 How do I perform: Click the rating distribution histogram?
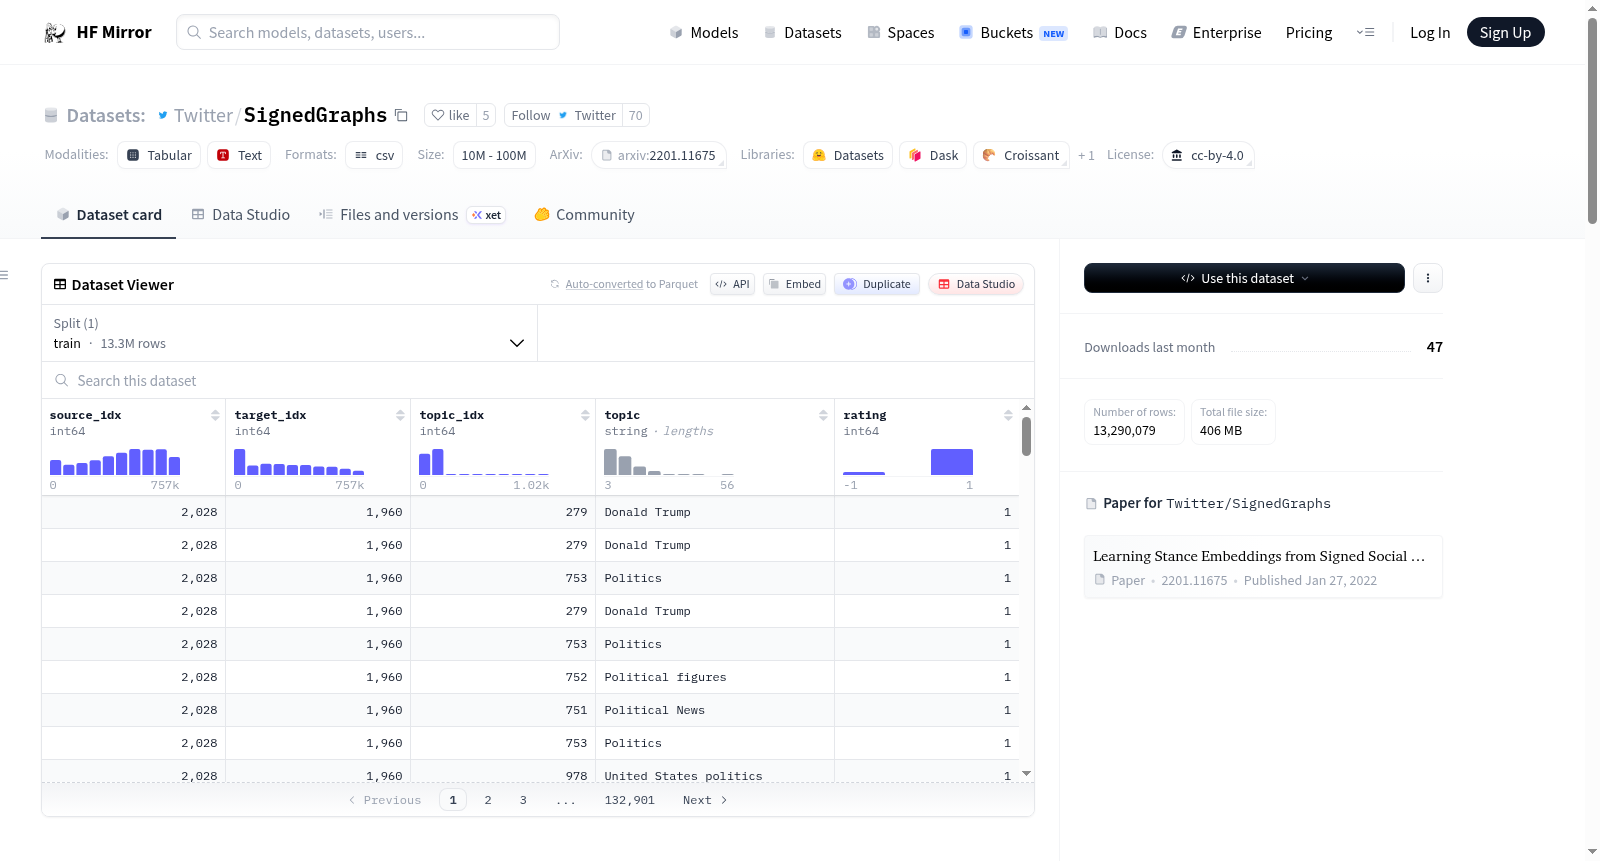pyautogui.click(x=908, y=461)
